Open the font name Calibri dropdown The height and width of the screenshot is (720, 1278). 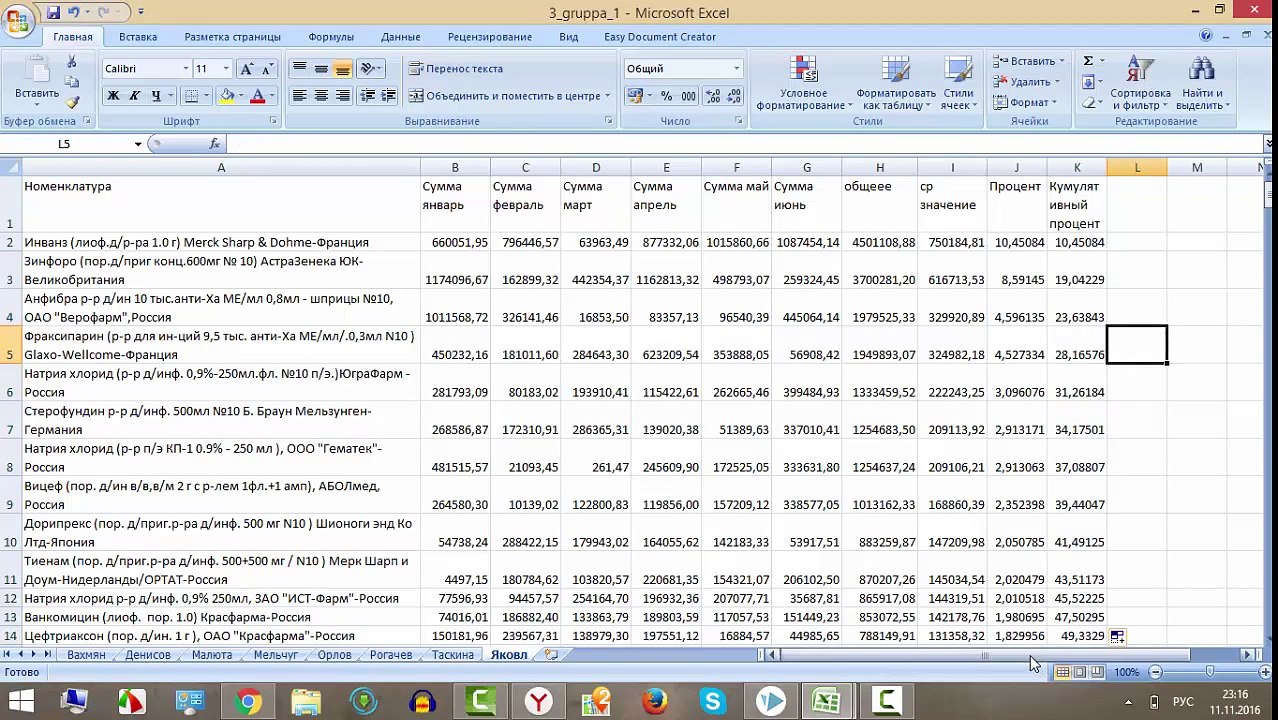pyautogui.click(x=185, y=69)
